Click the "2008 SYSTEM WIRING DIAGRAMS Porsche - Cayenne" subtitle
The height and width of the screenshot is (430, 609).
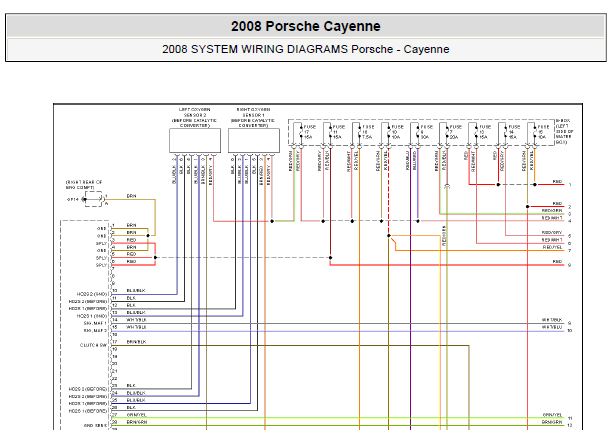(306, 49)
